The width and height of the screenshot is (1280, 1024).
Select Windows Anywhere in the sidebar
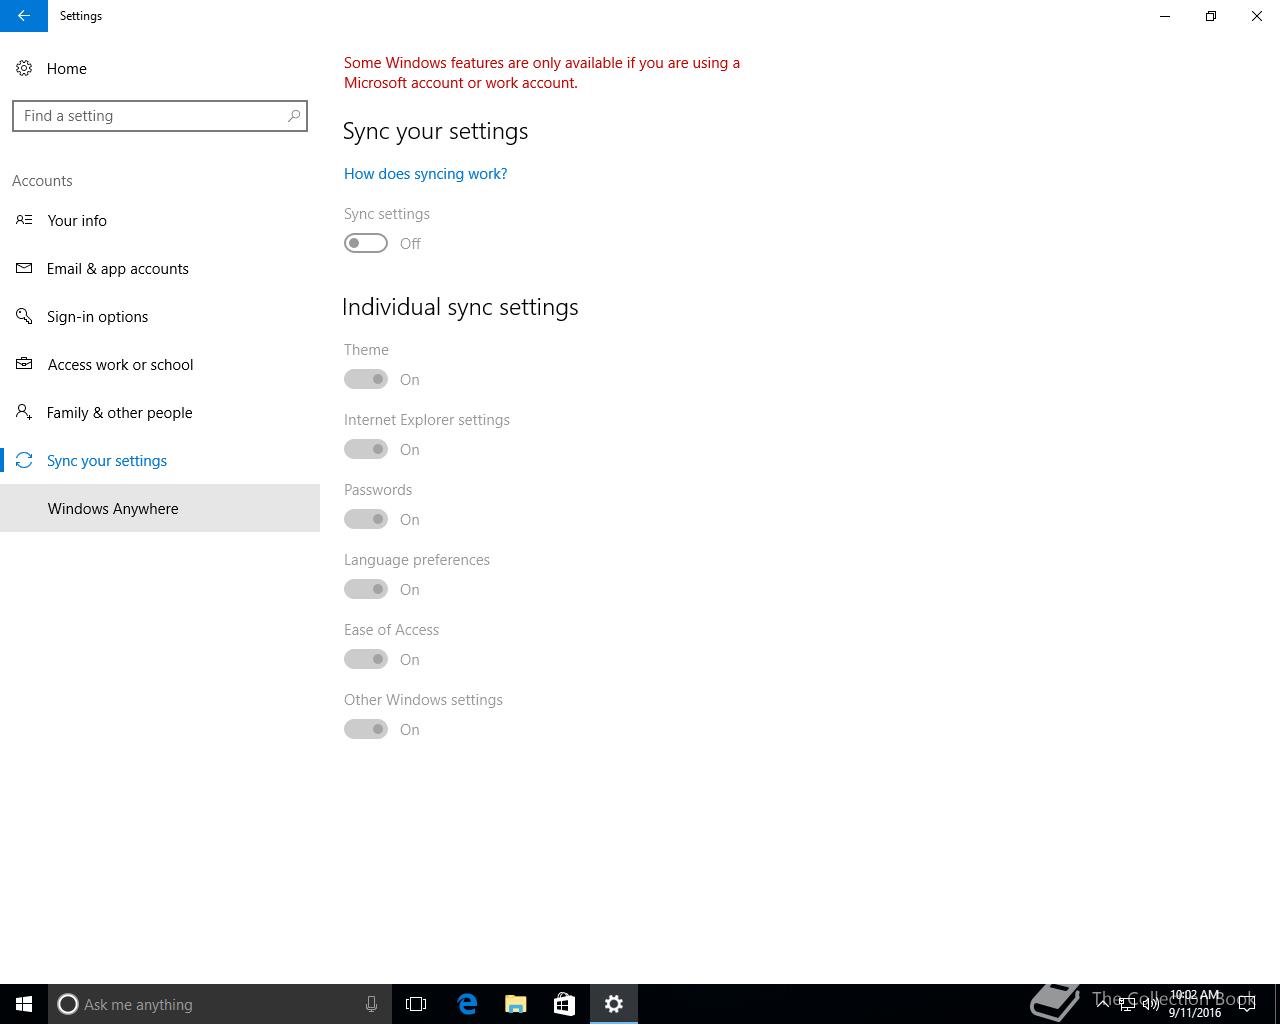point(160,508)
